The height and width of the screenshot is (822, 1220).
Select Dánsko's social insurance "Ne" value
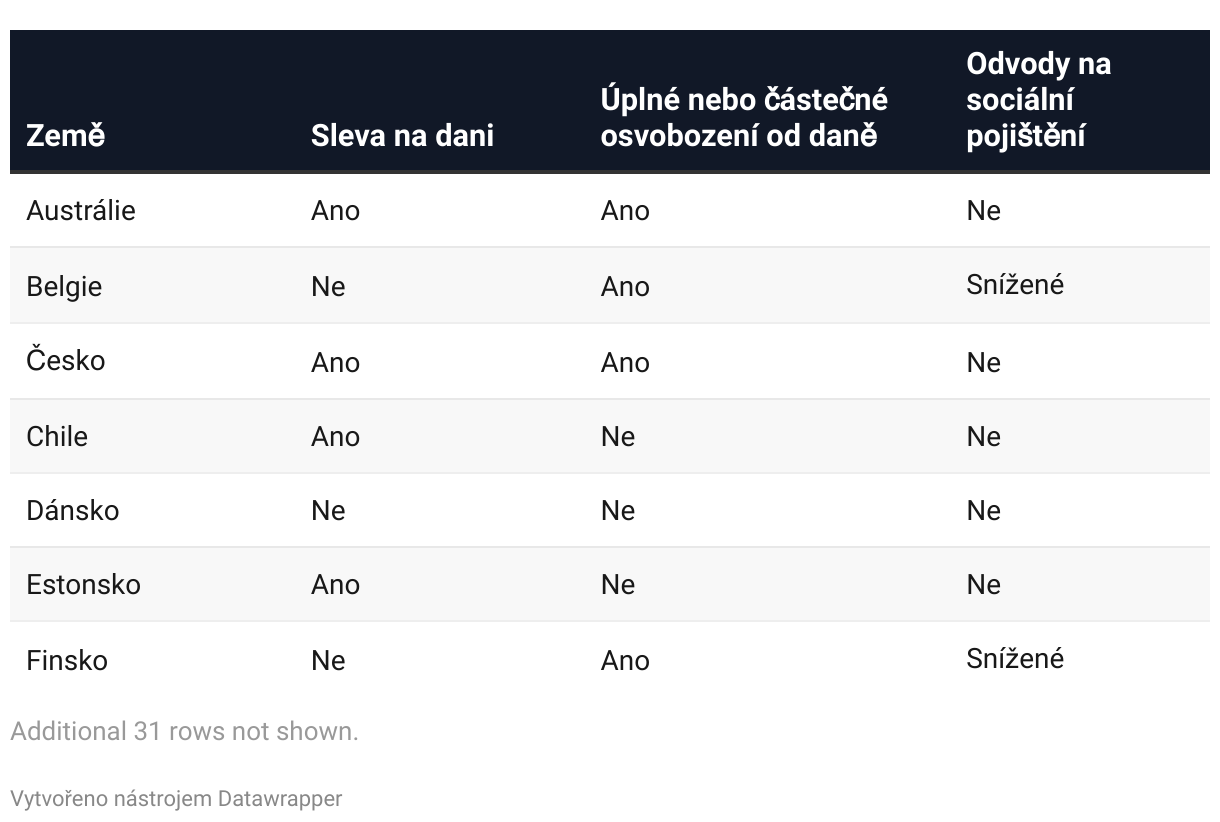click(983, 511)
